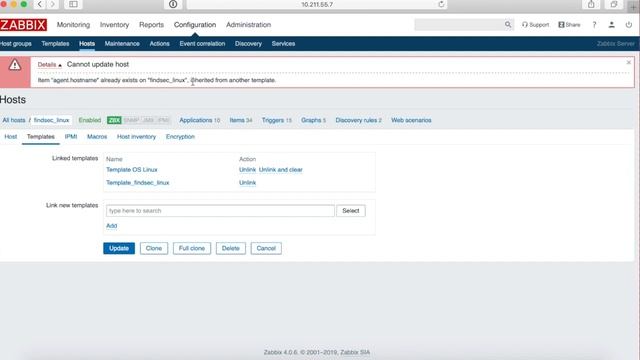The image size is (640, 360).
Task: Click the Delete button
Action: pos(231,248)
